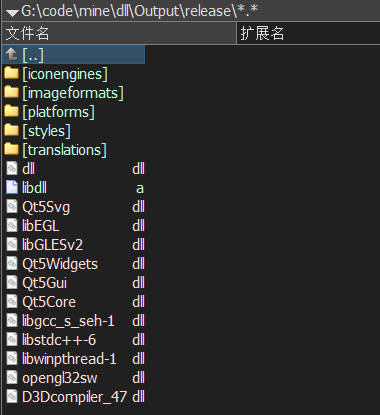
Task: Click the styles folder icon
Action: coord(12,130)
